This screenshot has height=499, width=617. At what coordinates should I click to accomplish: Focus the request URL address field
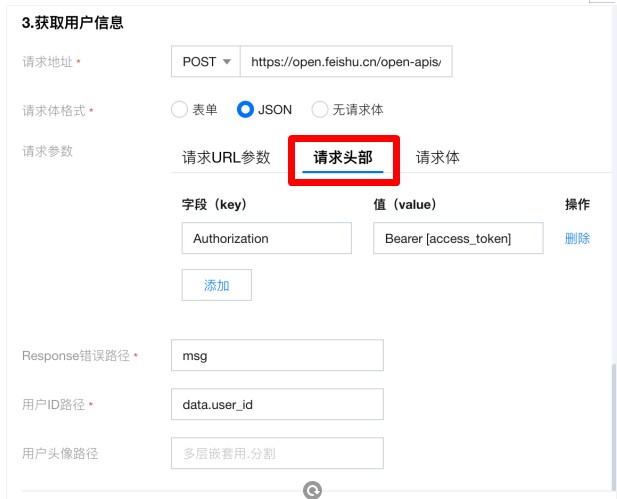click(x=346, y=61)
